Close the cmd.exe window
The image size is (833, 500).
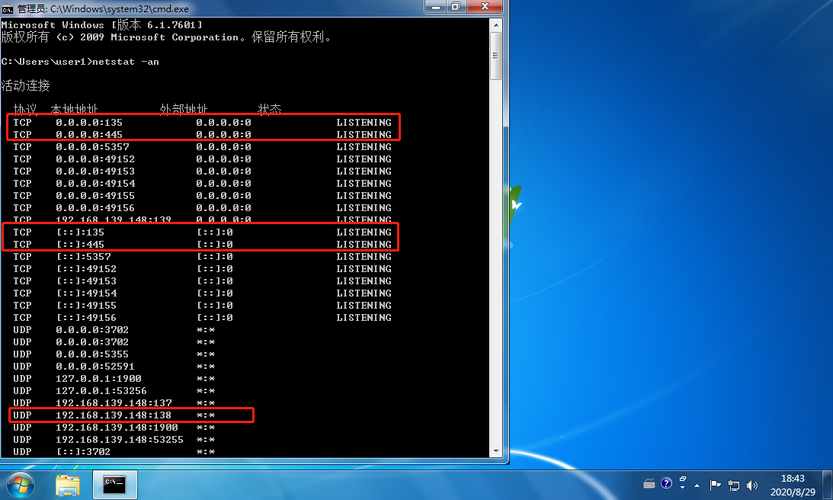pos(484,7)
